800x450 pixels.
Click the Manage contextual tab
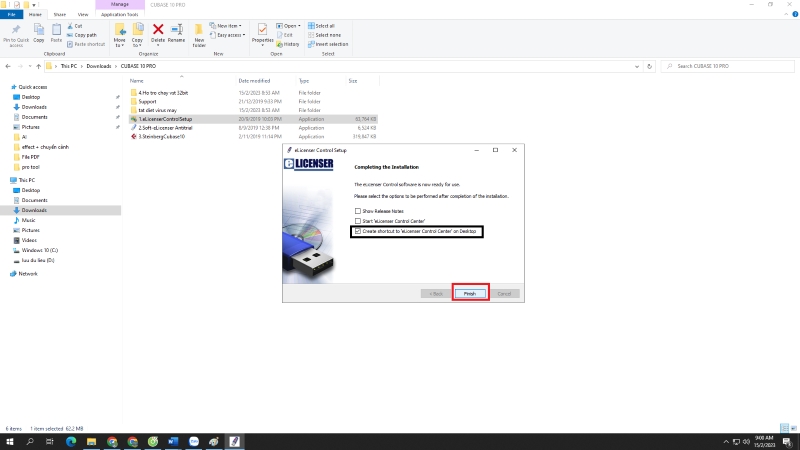click(x=120, y=5)
